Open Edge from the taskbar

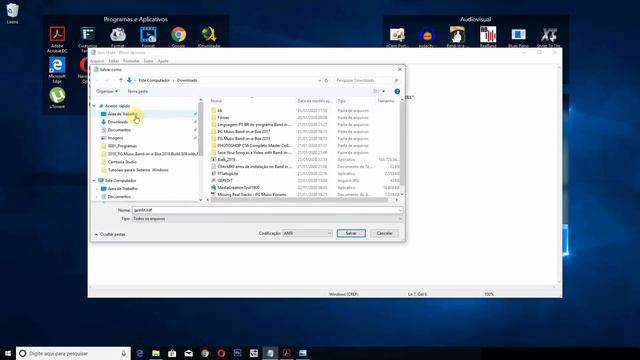140,353
